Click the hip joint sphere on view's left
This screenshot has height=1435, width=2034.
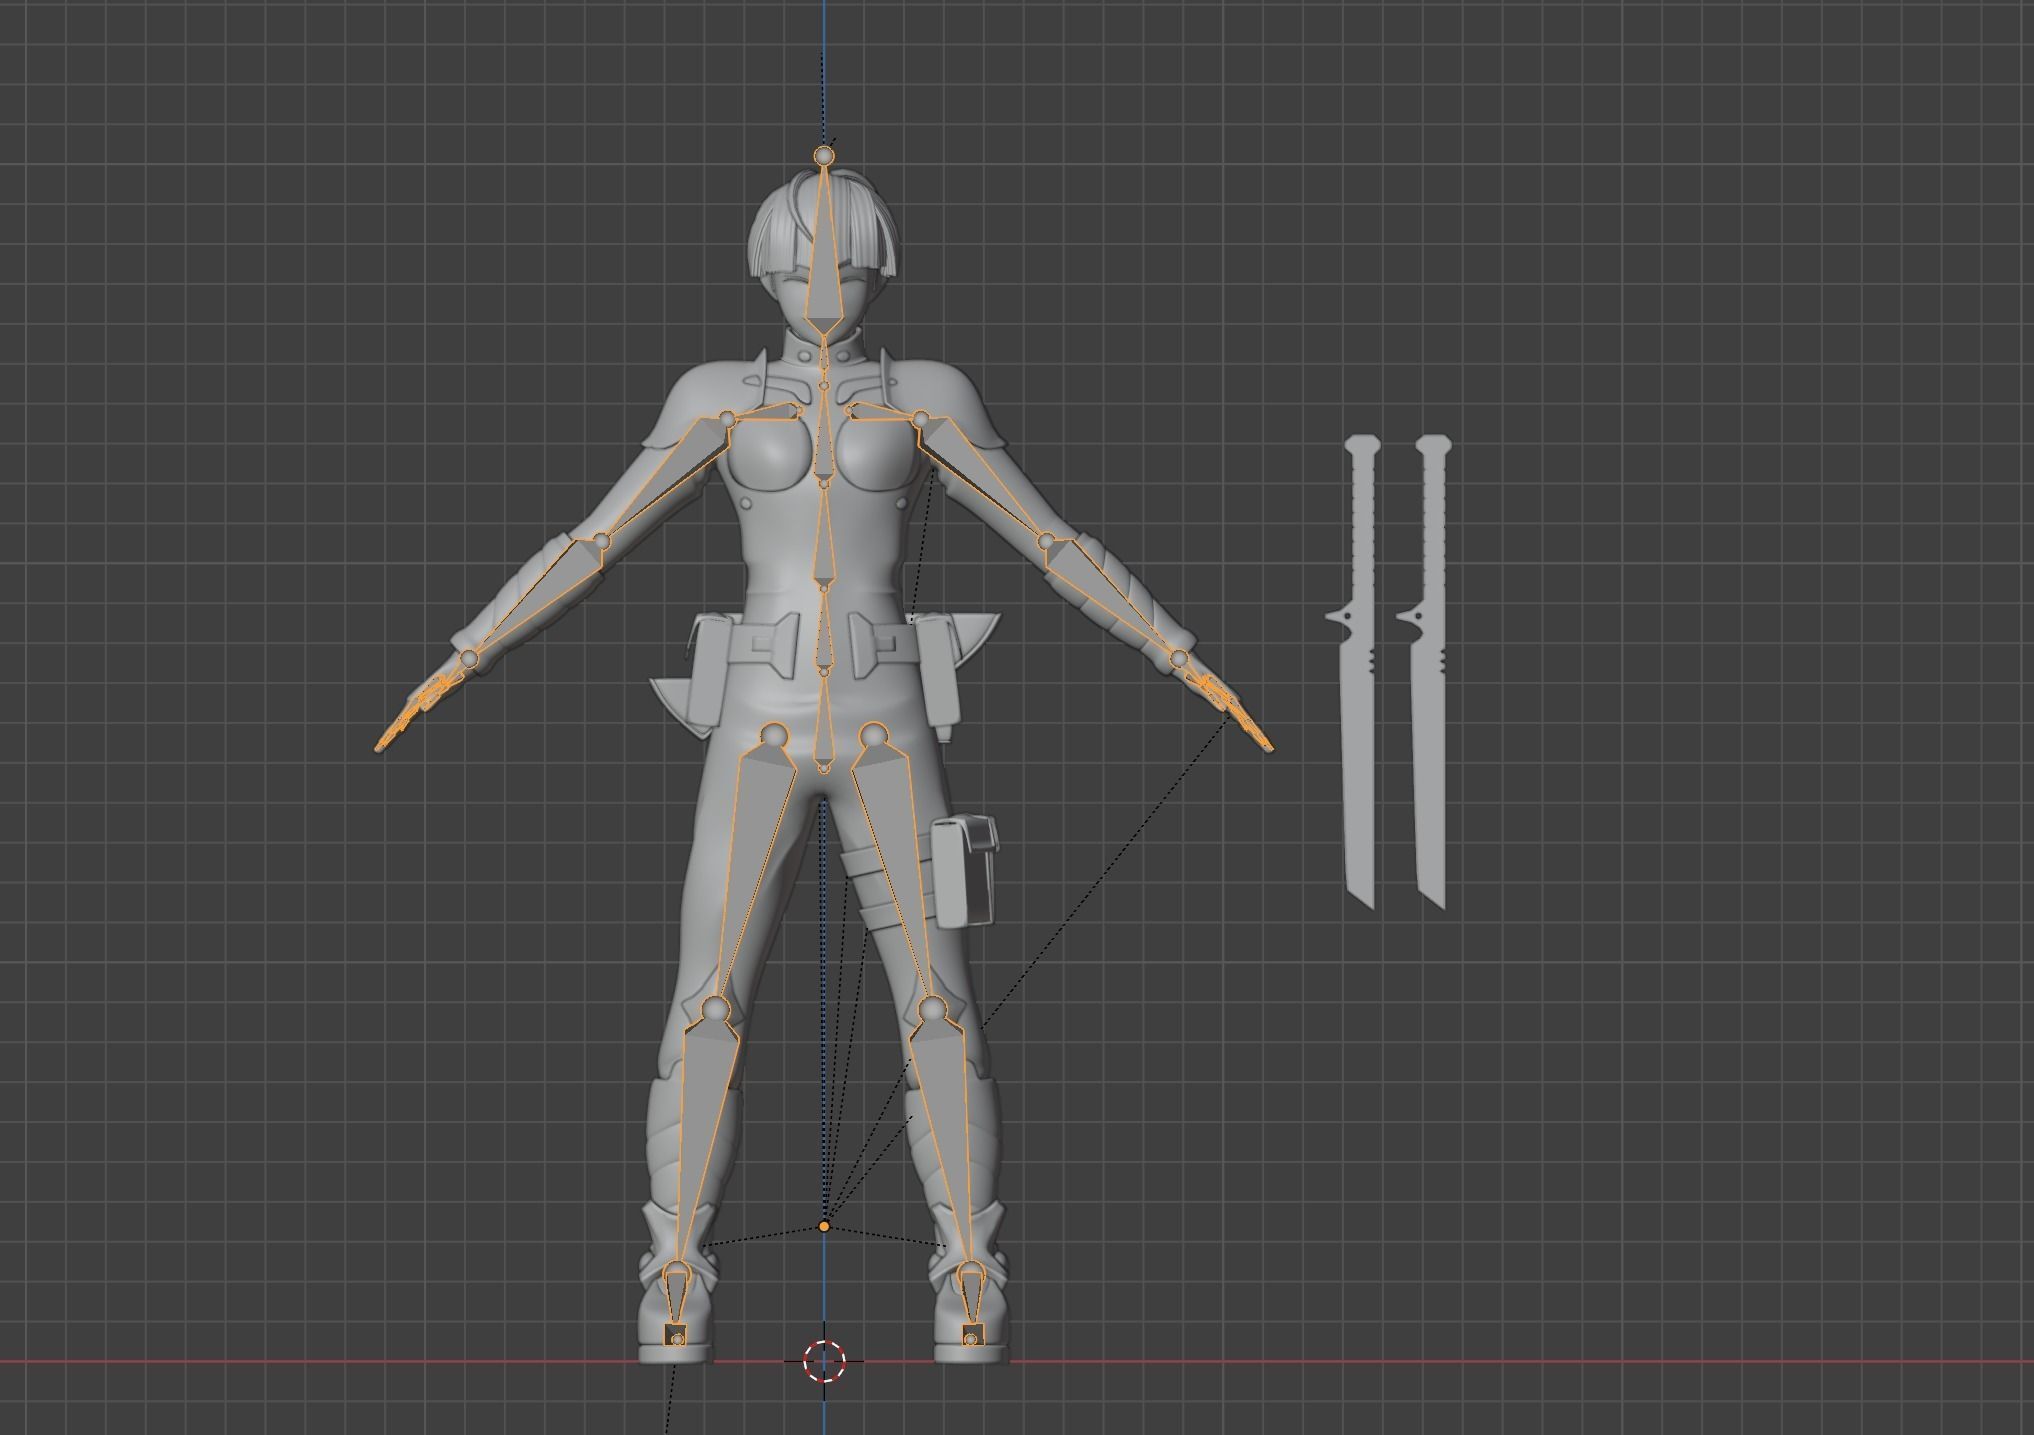(x=773, y=736)
